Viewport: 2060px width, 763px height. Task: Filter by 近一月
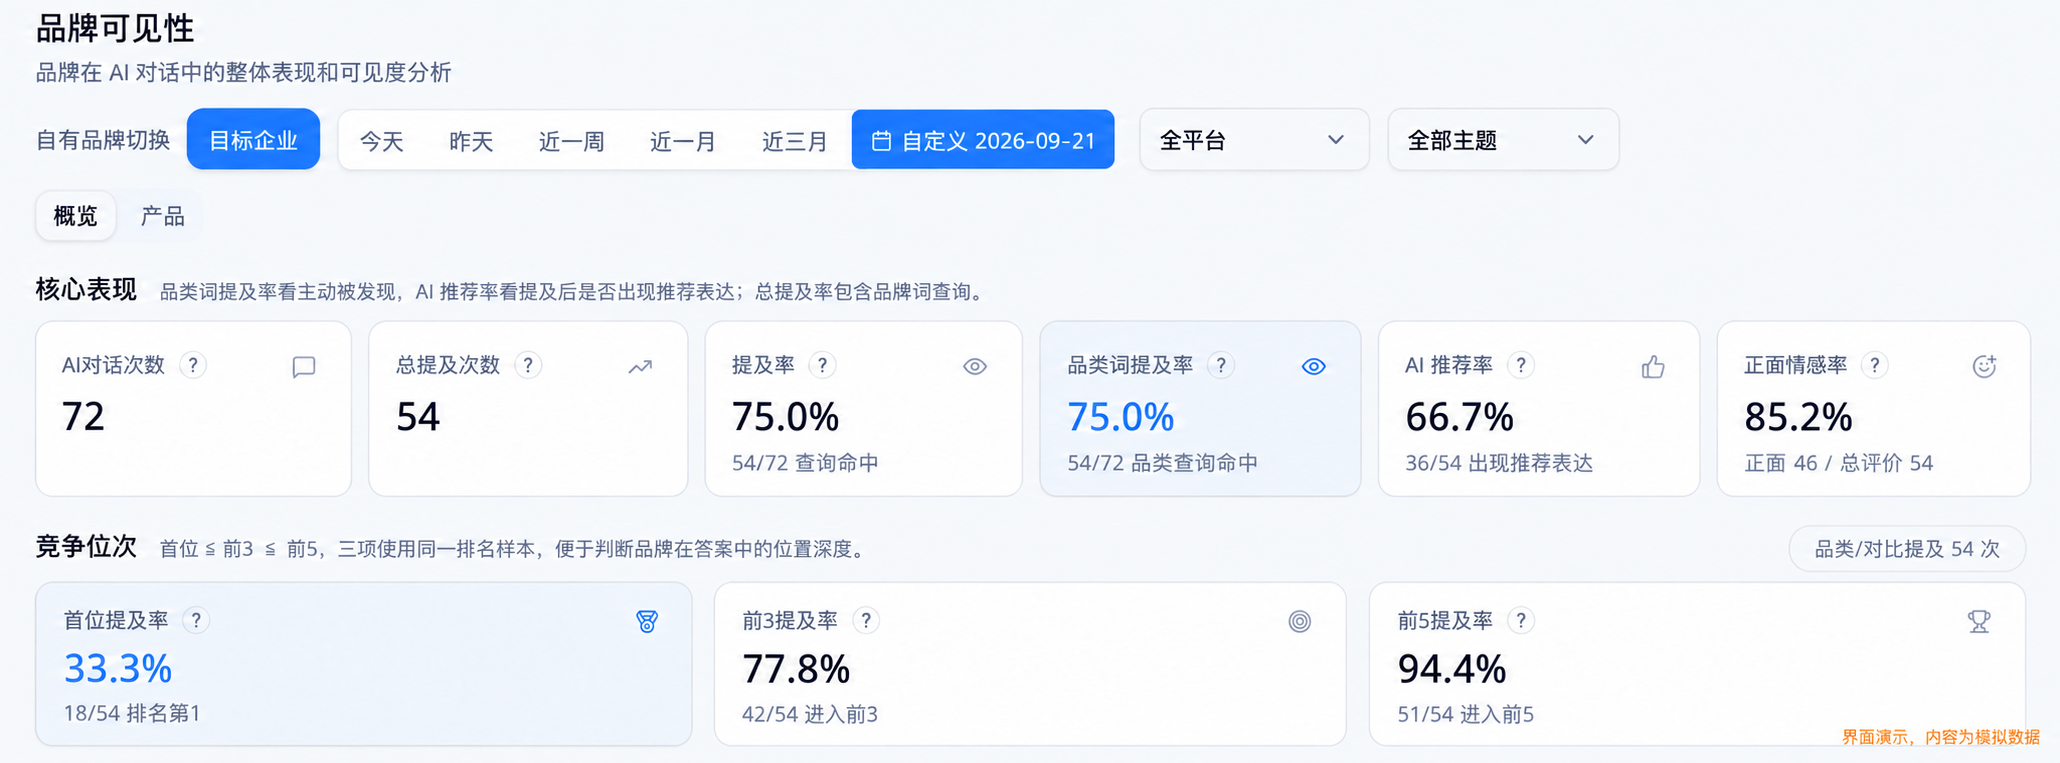pos(683,141)
